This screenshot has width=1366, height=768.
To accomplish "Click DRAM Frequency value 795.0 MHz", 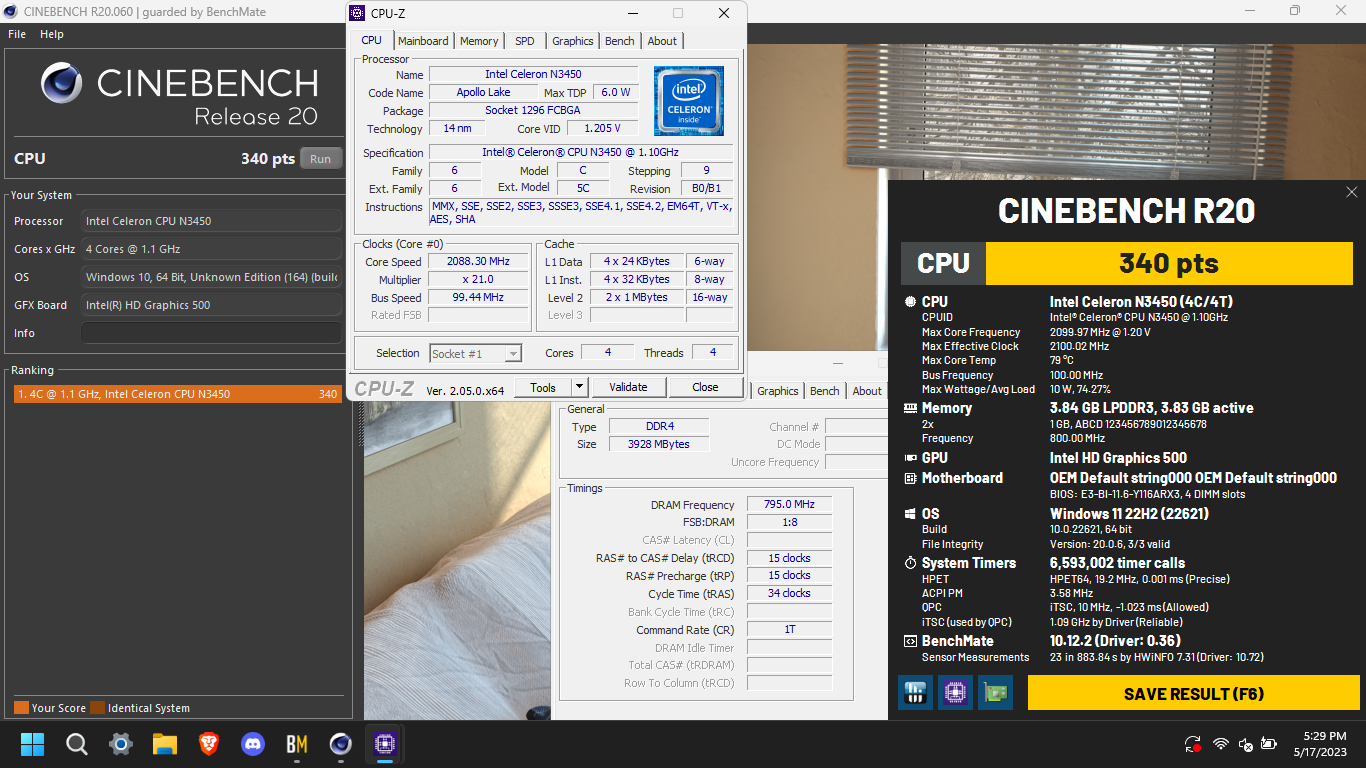I will point(789,505).
